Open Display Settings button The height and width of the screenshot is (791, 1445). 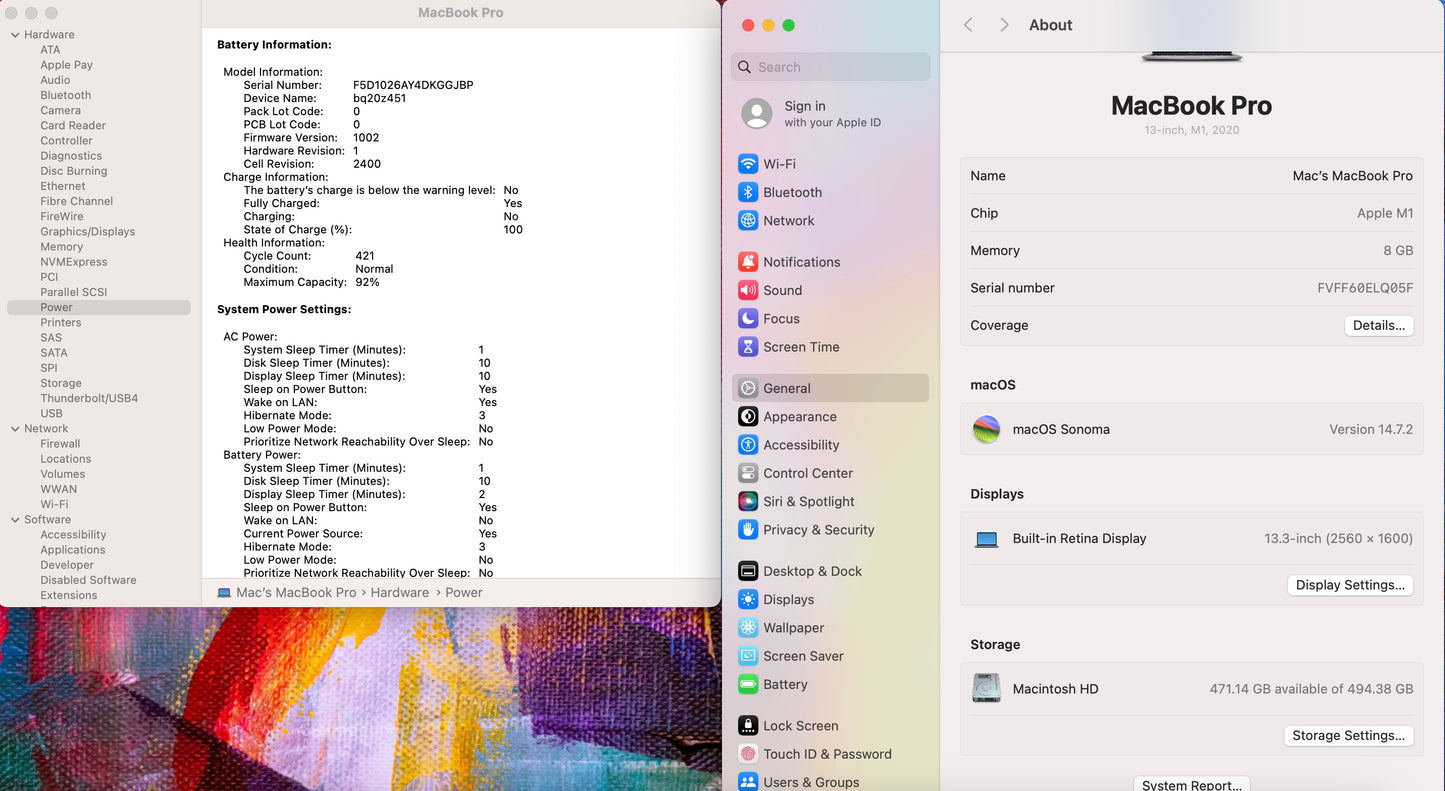(1350, 585)
